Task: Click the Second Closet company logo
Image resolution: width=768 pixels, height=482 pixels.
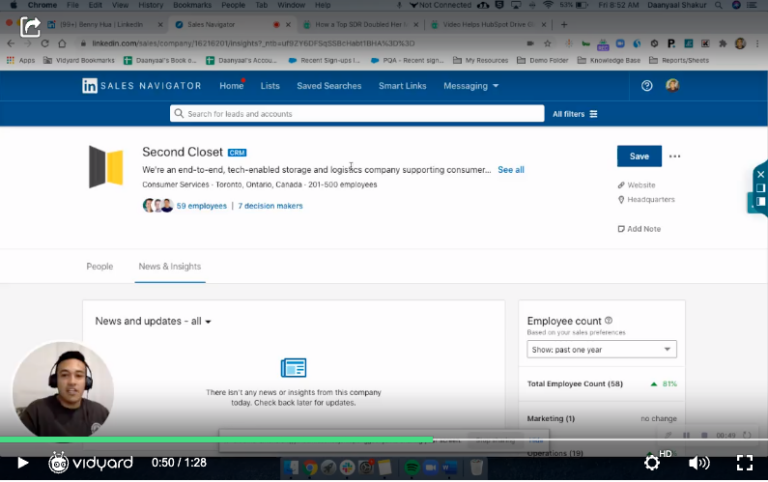Action: point(106,167)
